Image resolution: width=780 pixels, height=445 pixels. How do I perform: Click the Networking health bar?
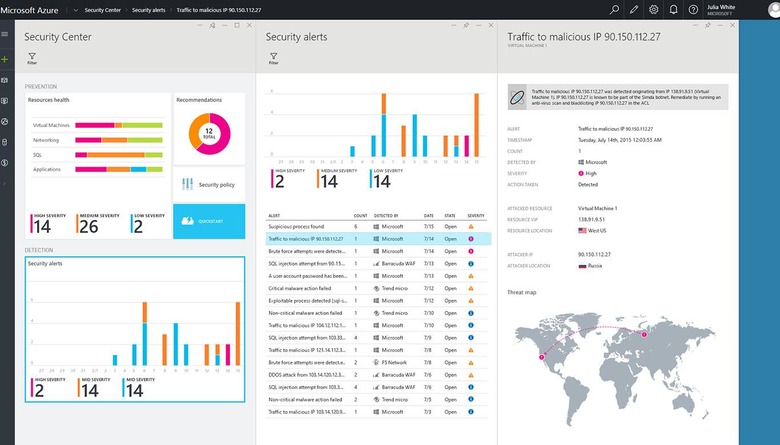[118, 140]
